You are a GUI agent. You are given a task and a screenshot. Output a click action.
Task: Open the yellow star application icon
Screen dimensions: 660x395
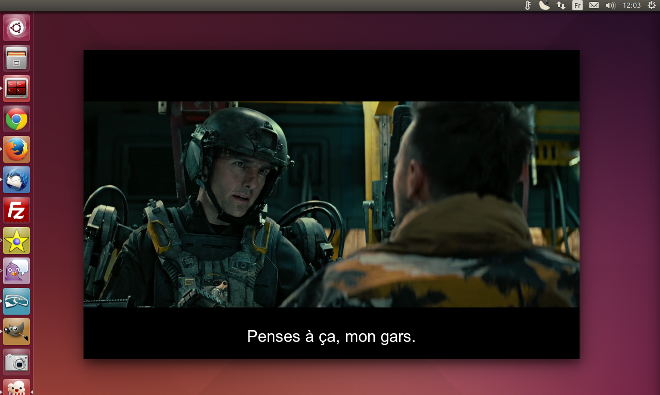[x=16, y=240]
